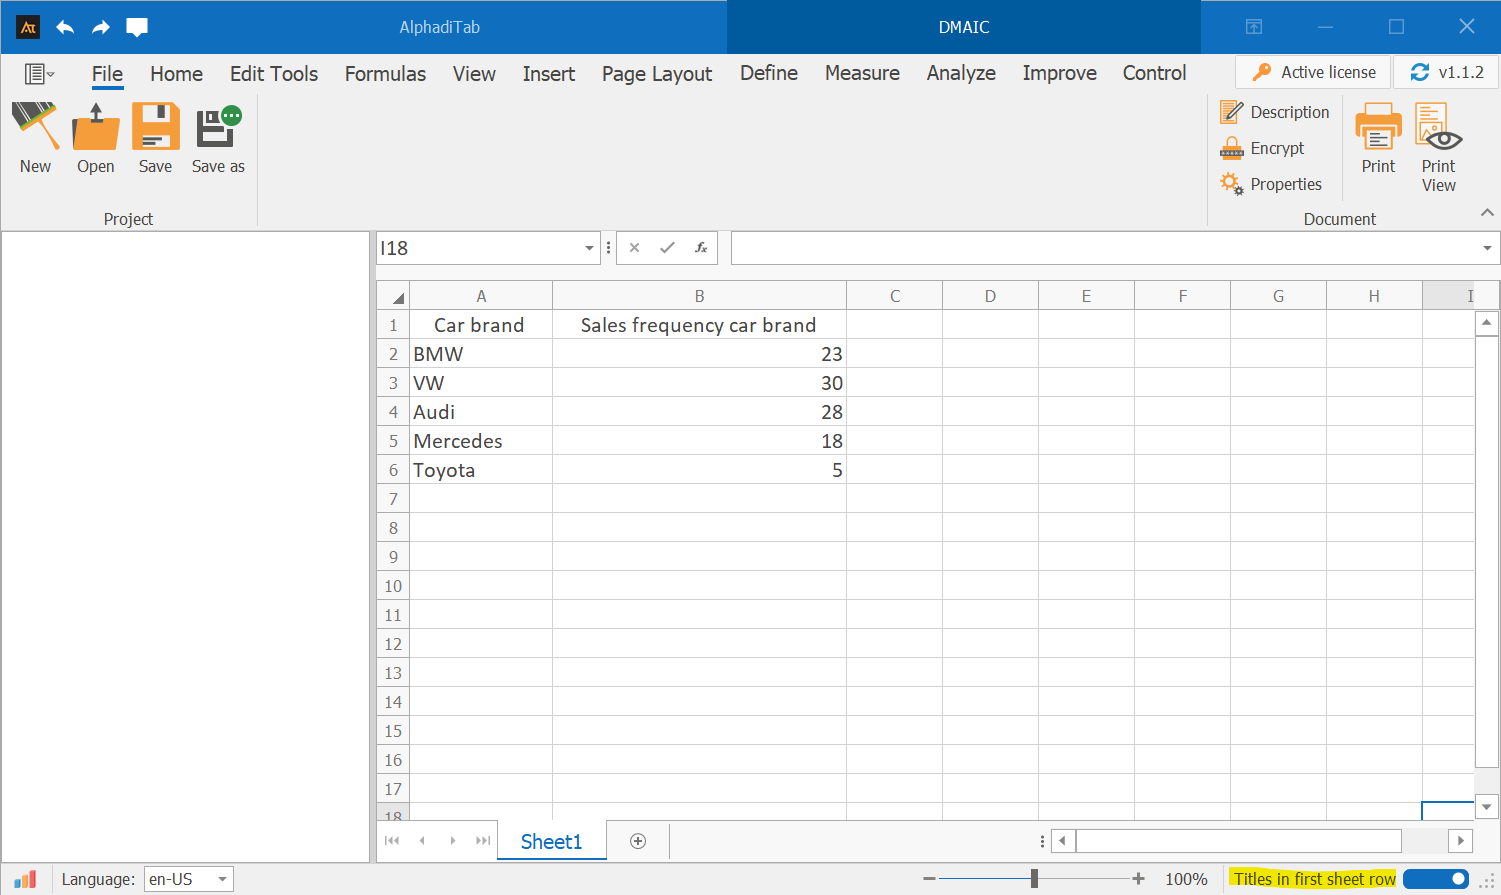Open the cell name box dropdown
The image size is (1501, 895).
589,248
